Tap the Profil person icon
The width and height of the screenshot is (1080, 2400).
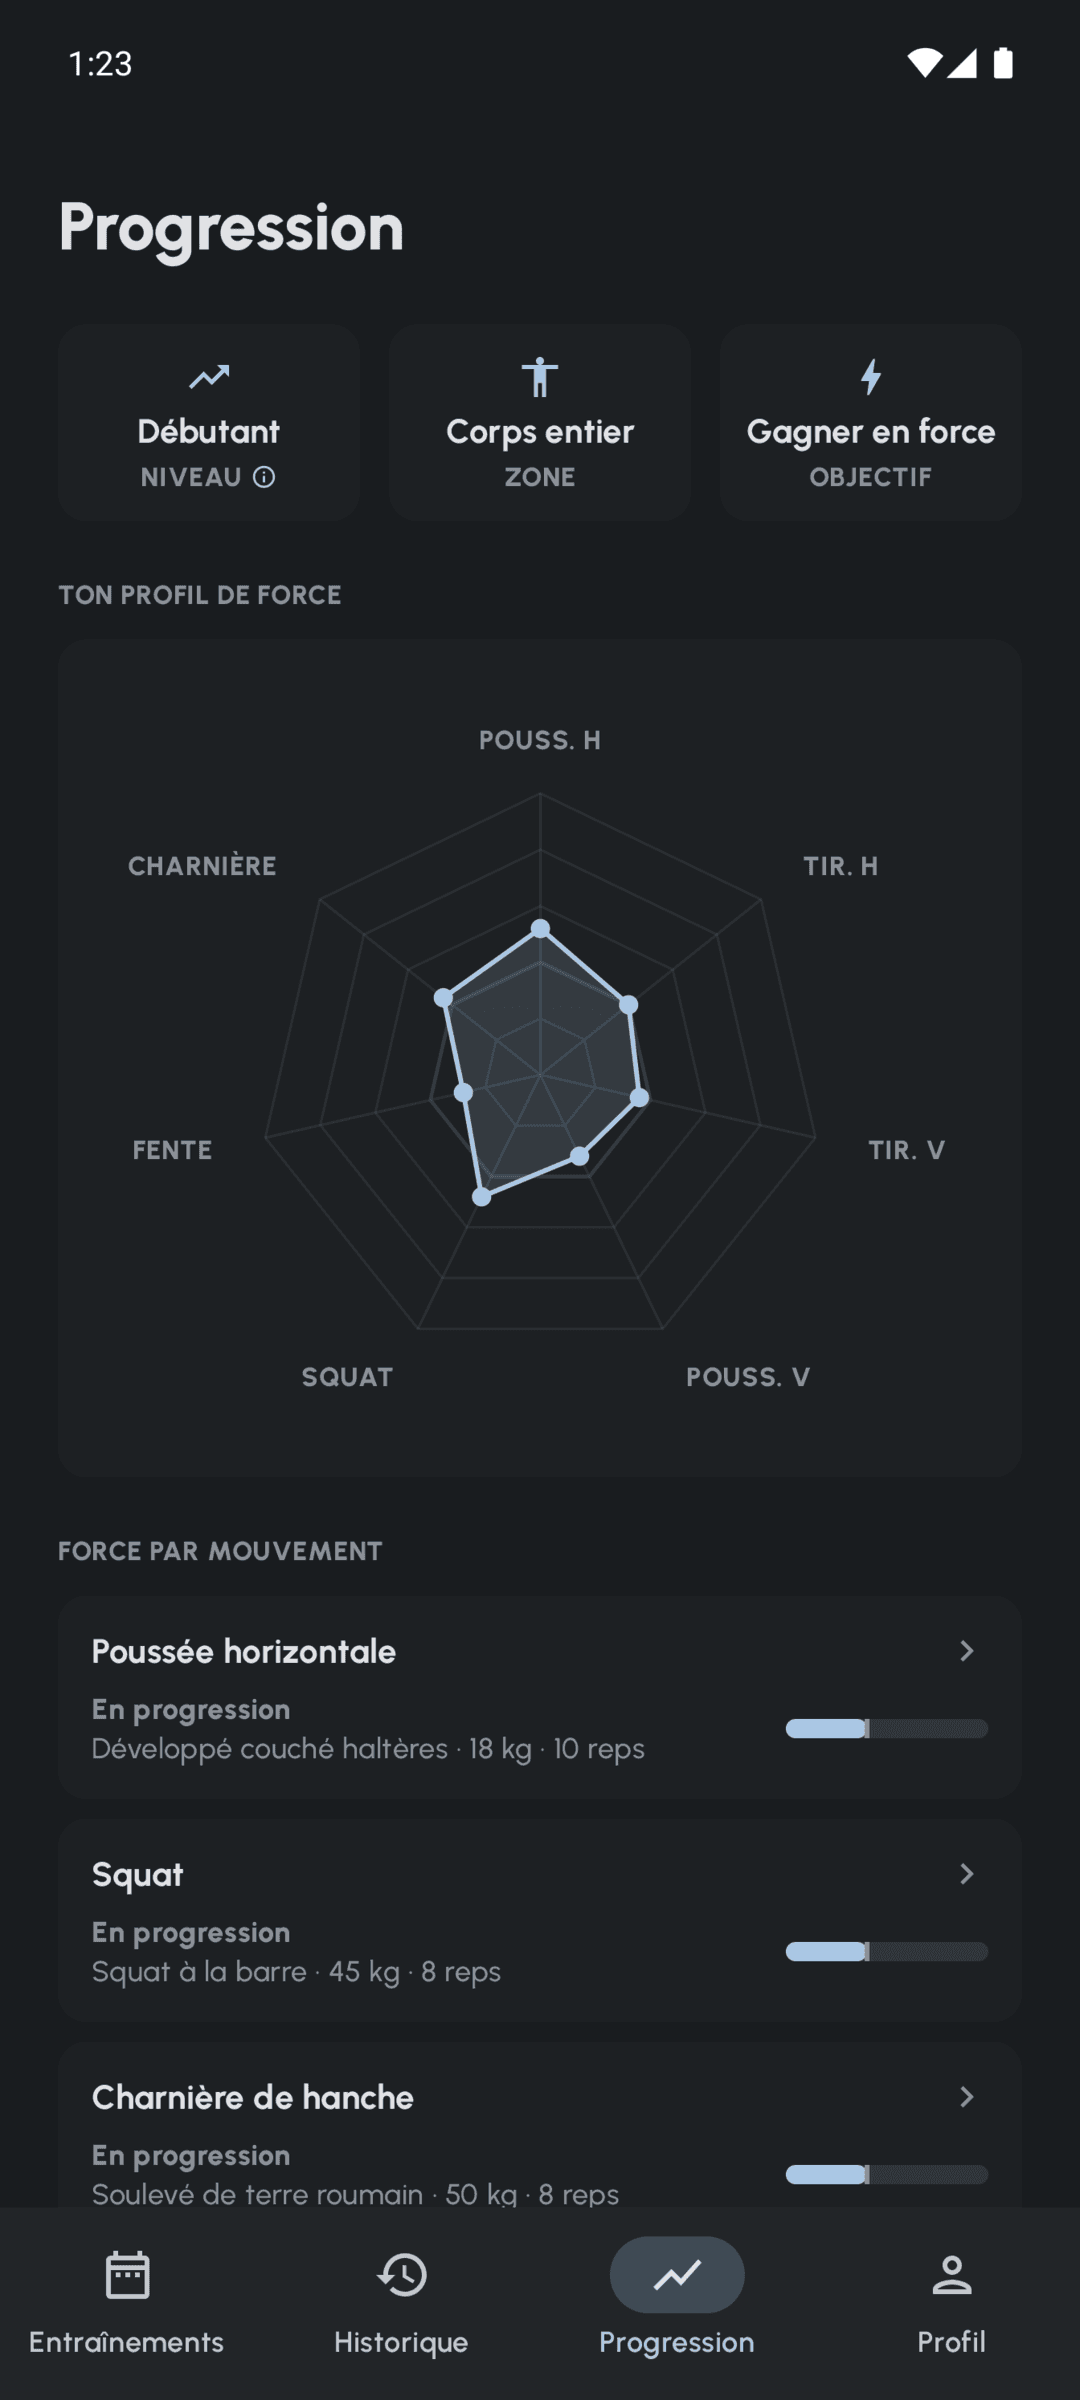(952, 2275)
